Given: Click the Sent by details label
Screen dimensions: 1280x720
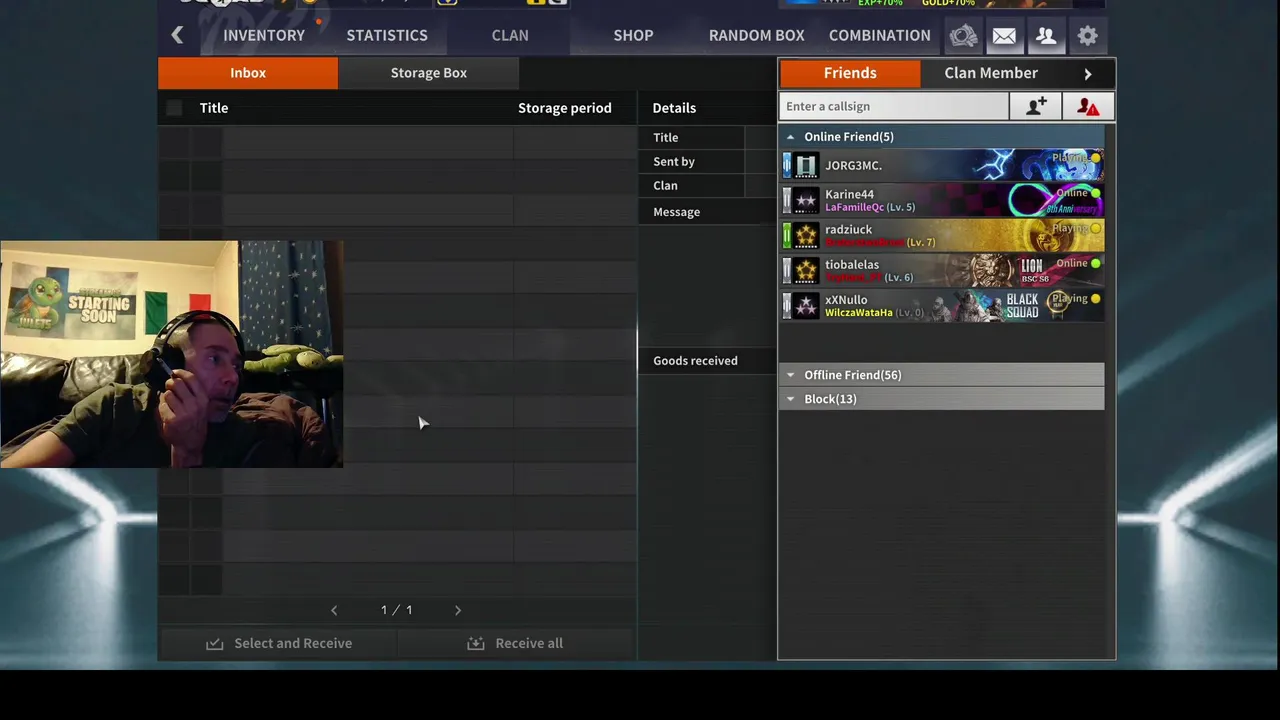Looking at the screenshot, I should tap(674, 161).
